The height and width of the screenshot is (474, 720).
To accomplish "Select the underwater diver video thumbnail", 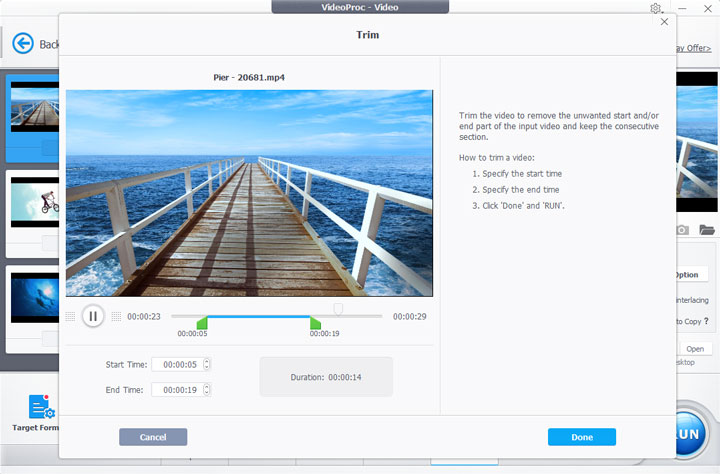I will [35, 298].
